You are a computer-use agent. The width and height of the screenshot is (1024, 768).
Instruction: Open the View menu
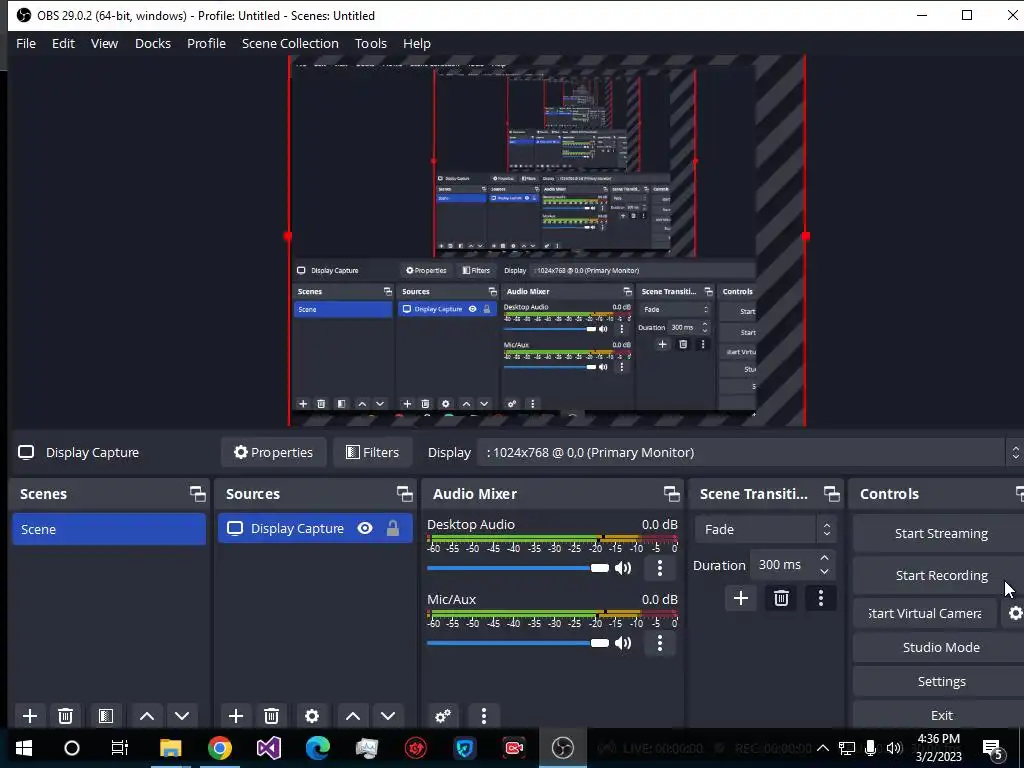(104, 43)
